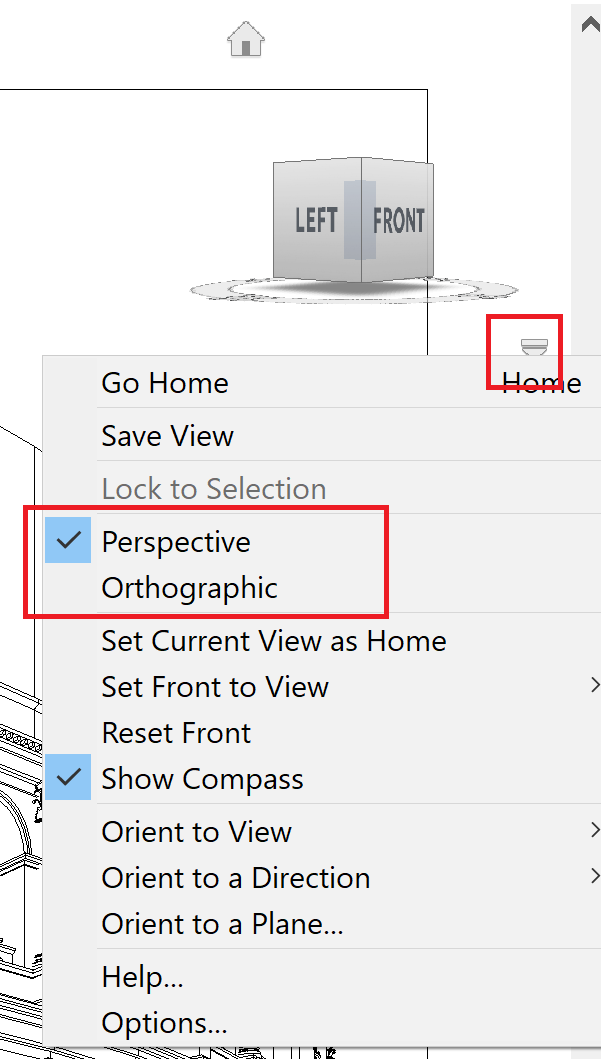Open the Help entry
The image size is (601, 1059).
pyautogui.click(x=142, y=975)
